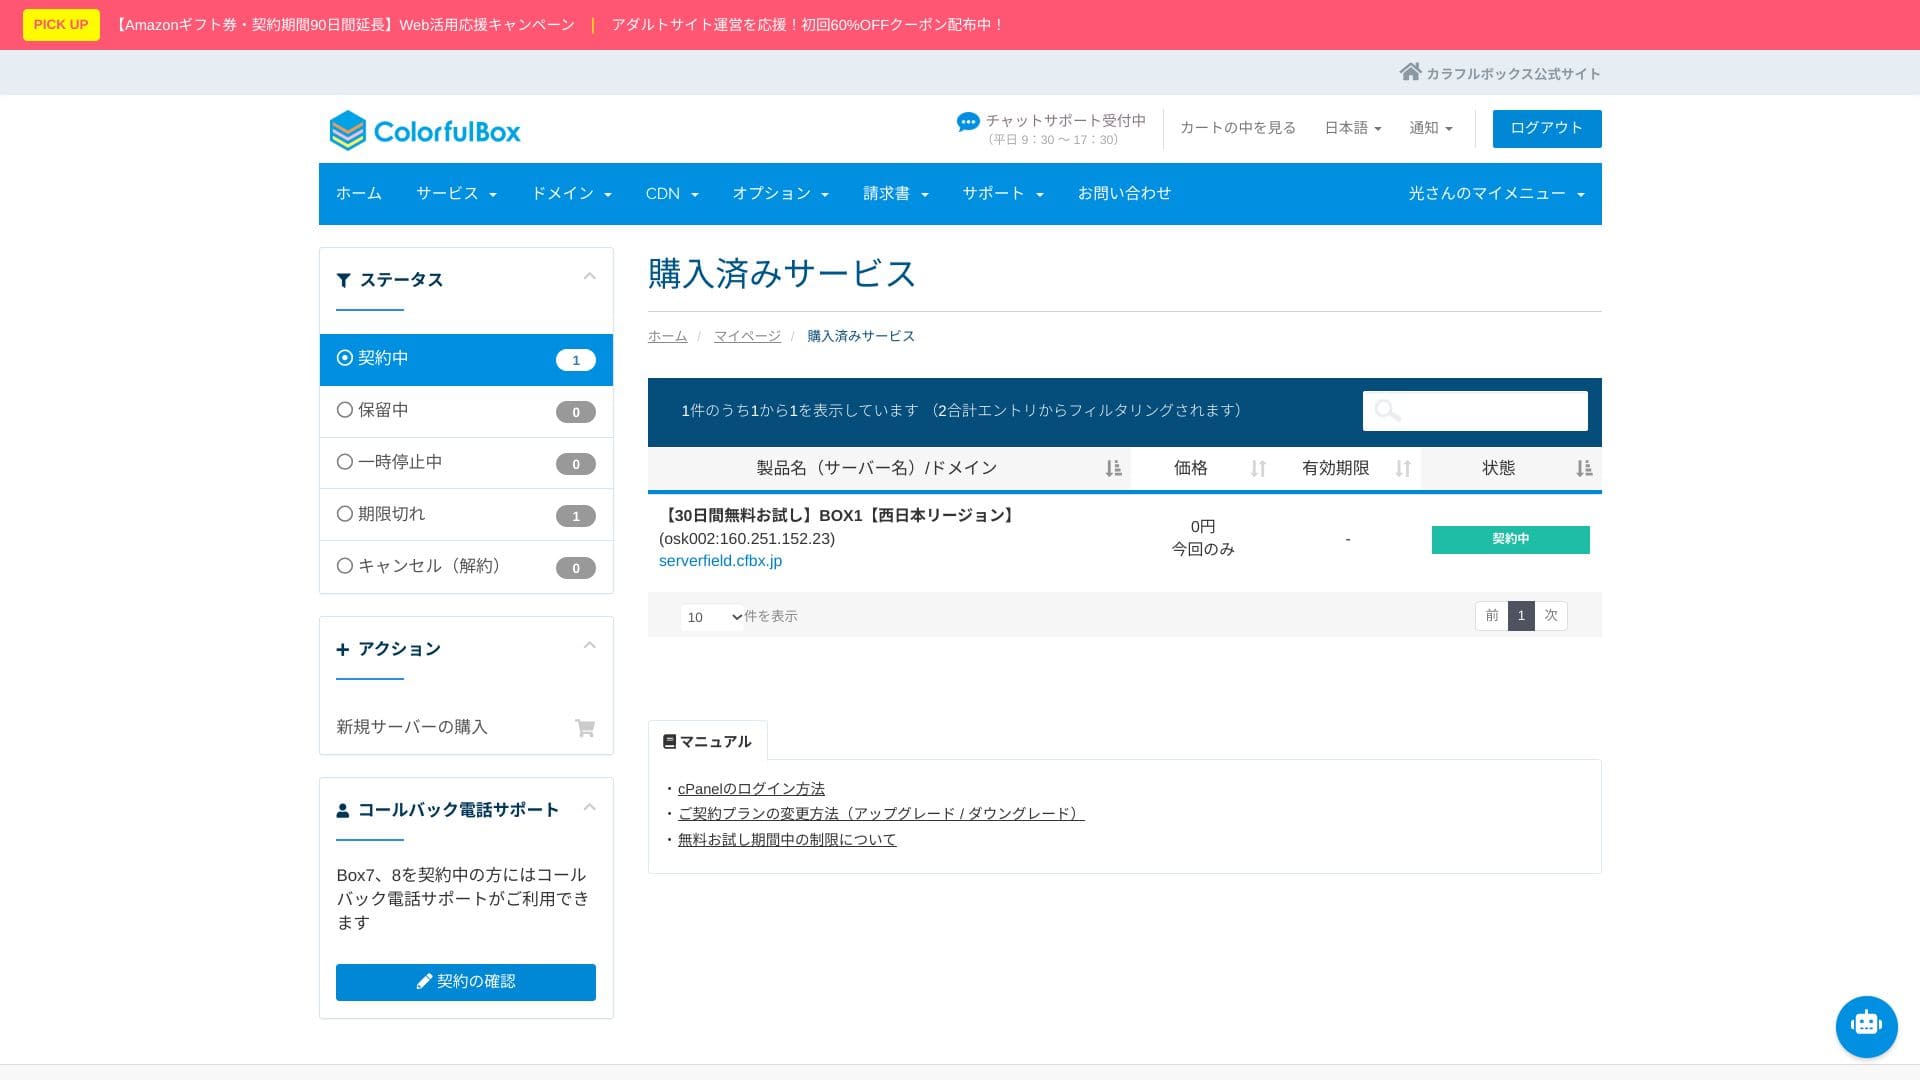The height and width of the screenshot is (1080, 1920).
Task: Click the ColorfulBox logo
Action: (425, 131)
